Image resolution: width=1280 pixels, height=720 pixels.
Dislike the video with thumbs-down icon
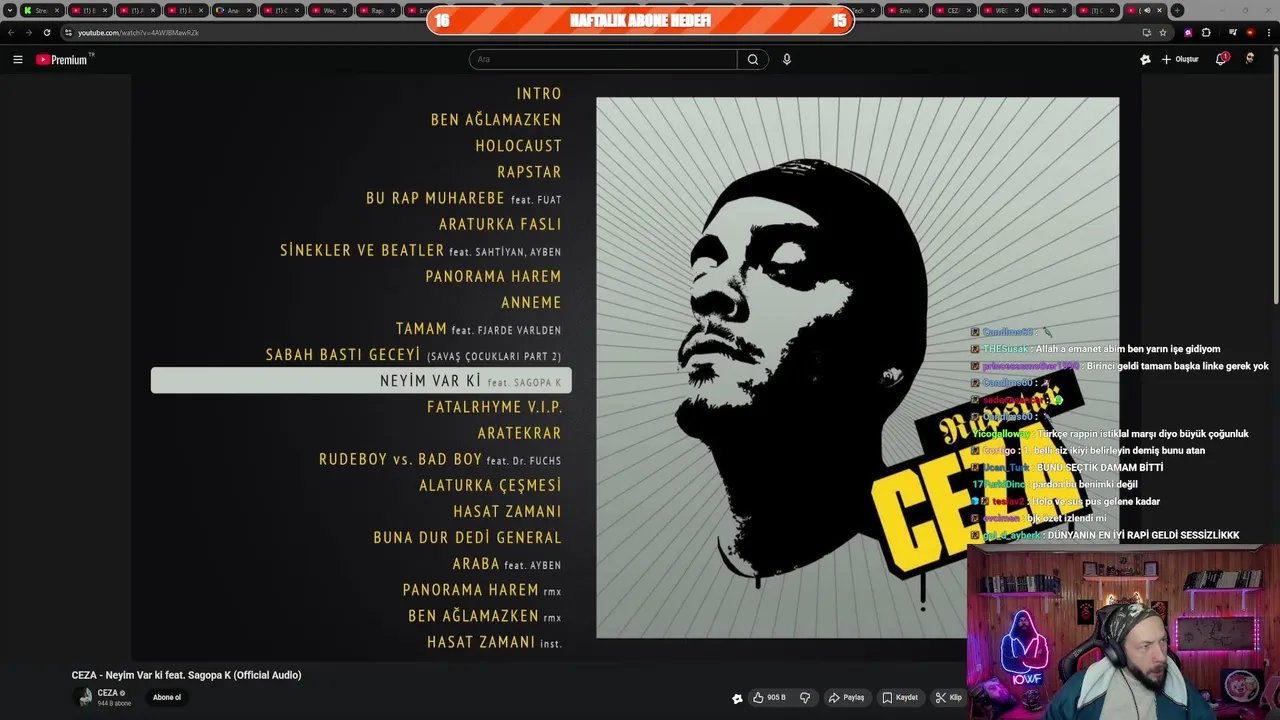tap(805, 698)
